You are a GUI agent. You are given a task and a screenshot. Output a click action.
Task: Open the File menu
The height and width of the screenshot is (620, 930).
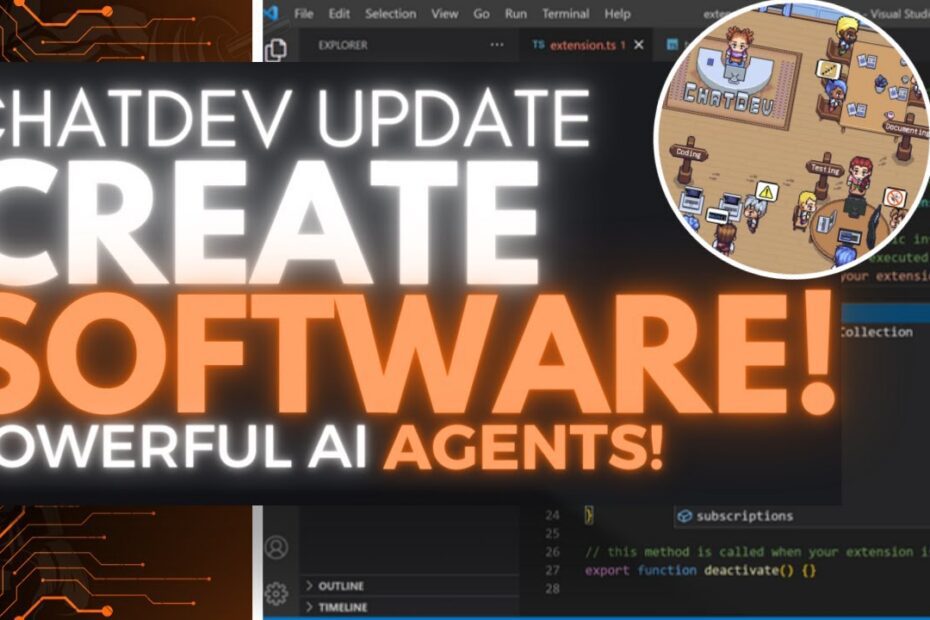tap(304, 14)
